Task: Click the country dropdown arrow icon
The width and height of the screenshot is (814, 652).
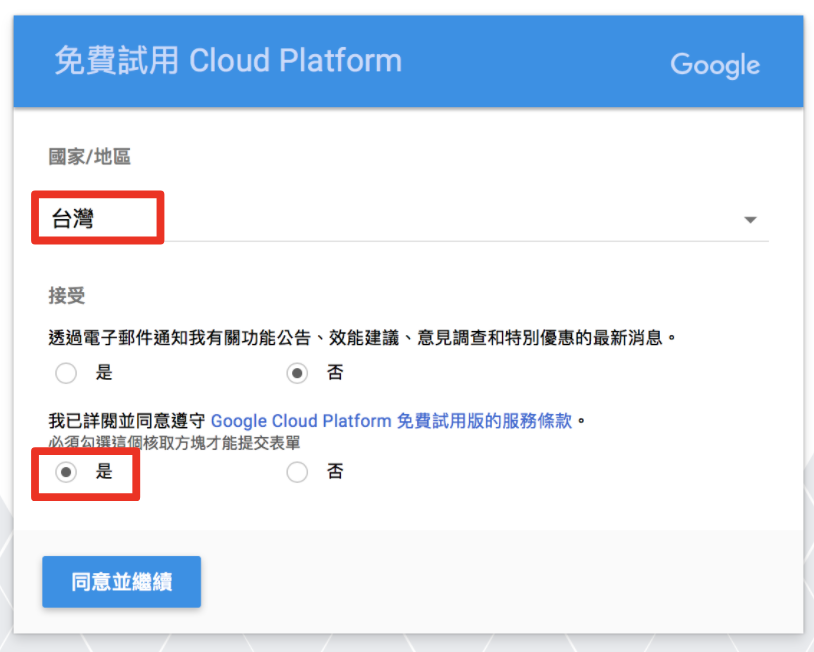Action: (750, 220)
